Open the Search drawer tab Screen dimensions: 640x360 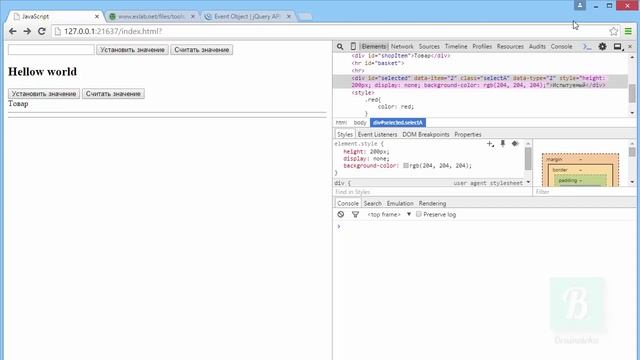pos(373,203)
